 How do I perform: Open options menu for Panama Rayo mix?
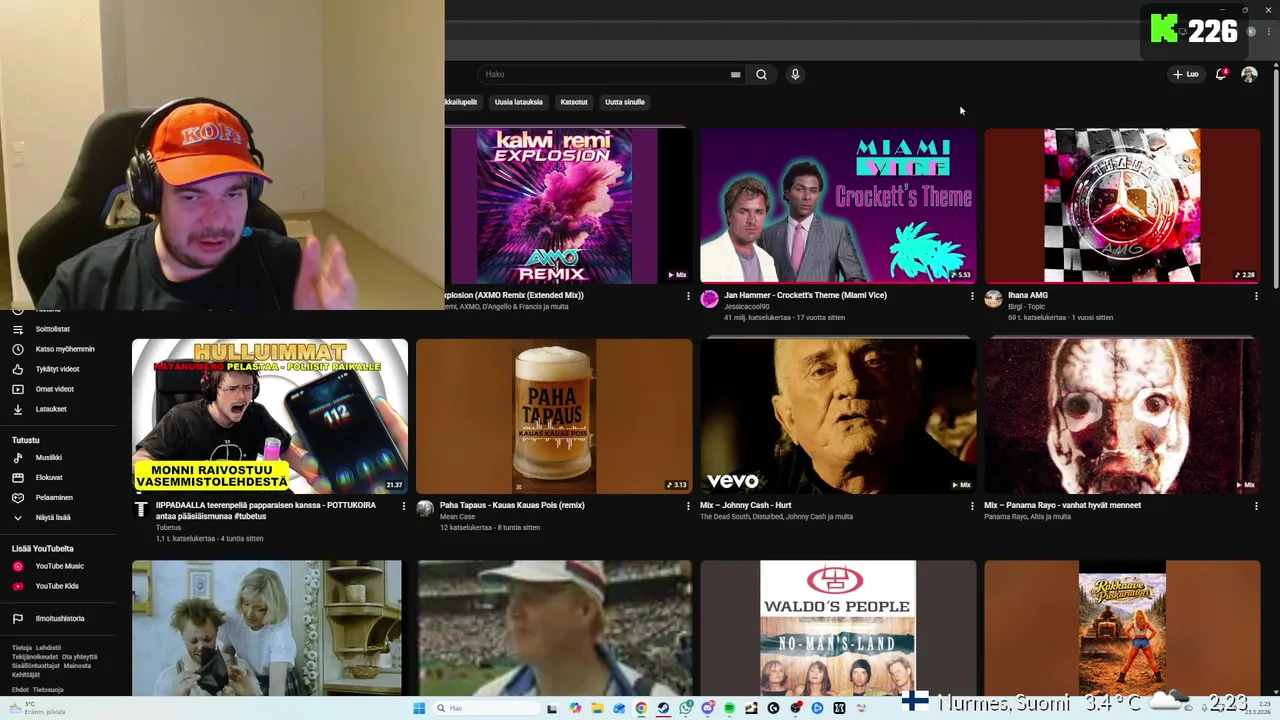coord(1256,506)
